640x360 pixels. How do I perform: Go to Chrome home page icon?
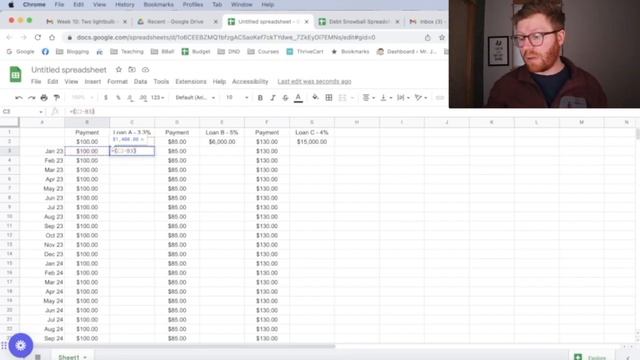click(x=52, y=37)
